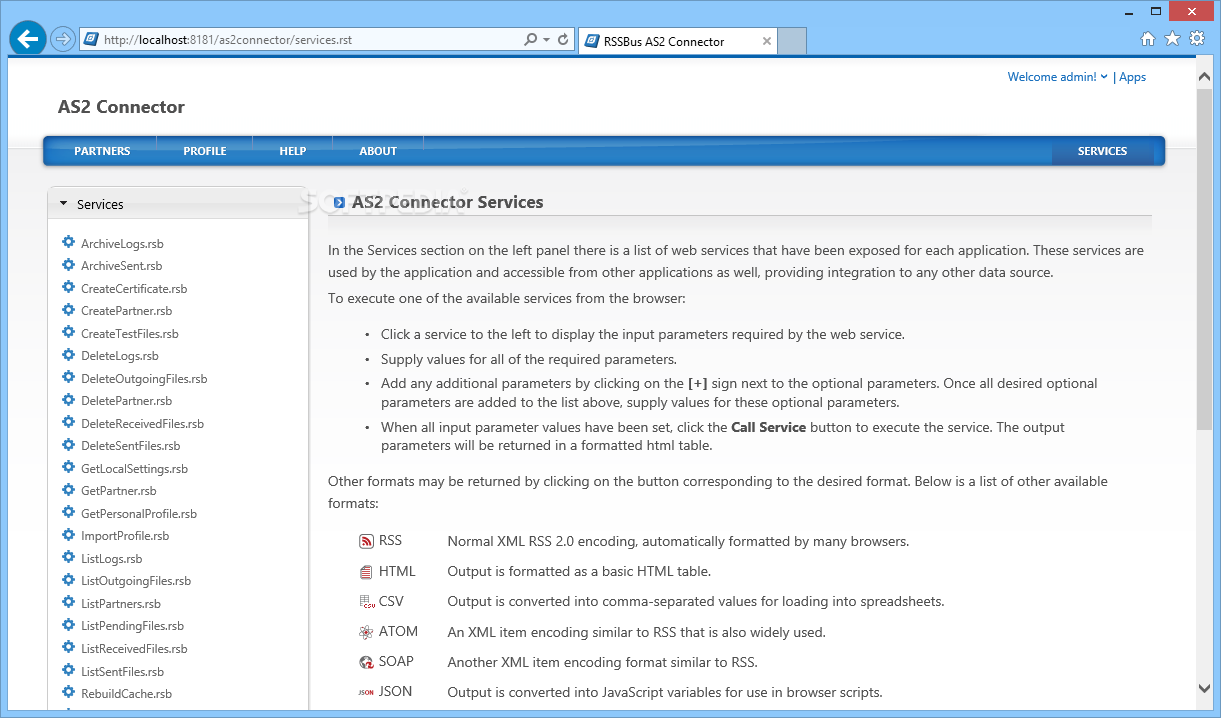Go back with the browser back arrow
This screenshot has width=1221, height=718.
pyautogui.click(x=28, y=39)
